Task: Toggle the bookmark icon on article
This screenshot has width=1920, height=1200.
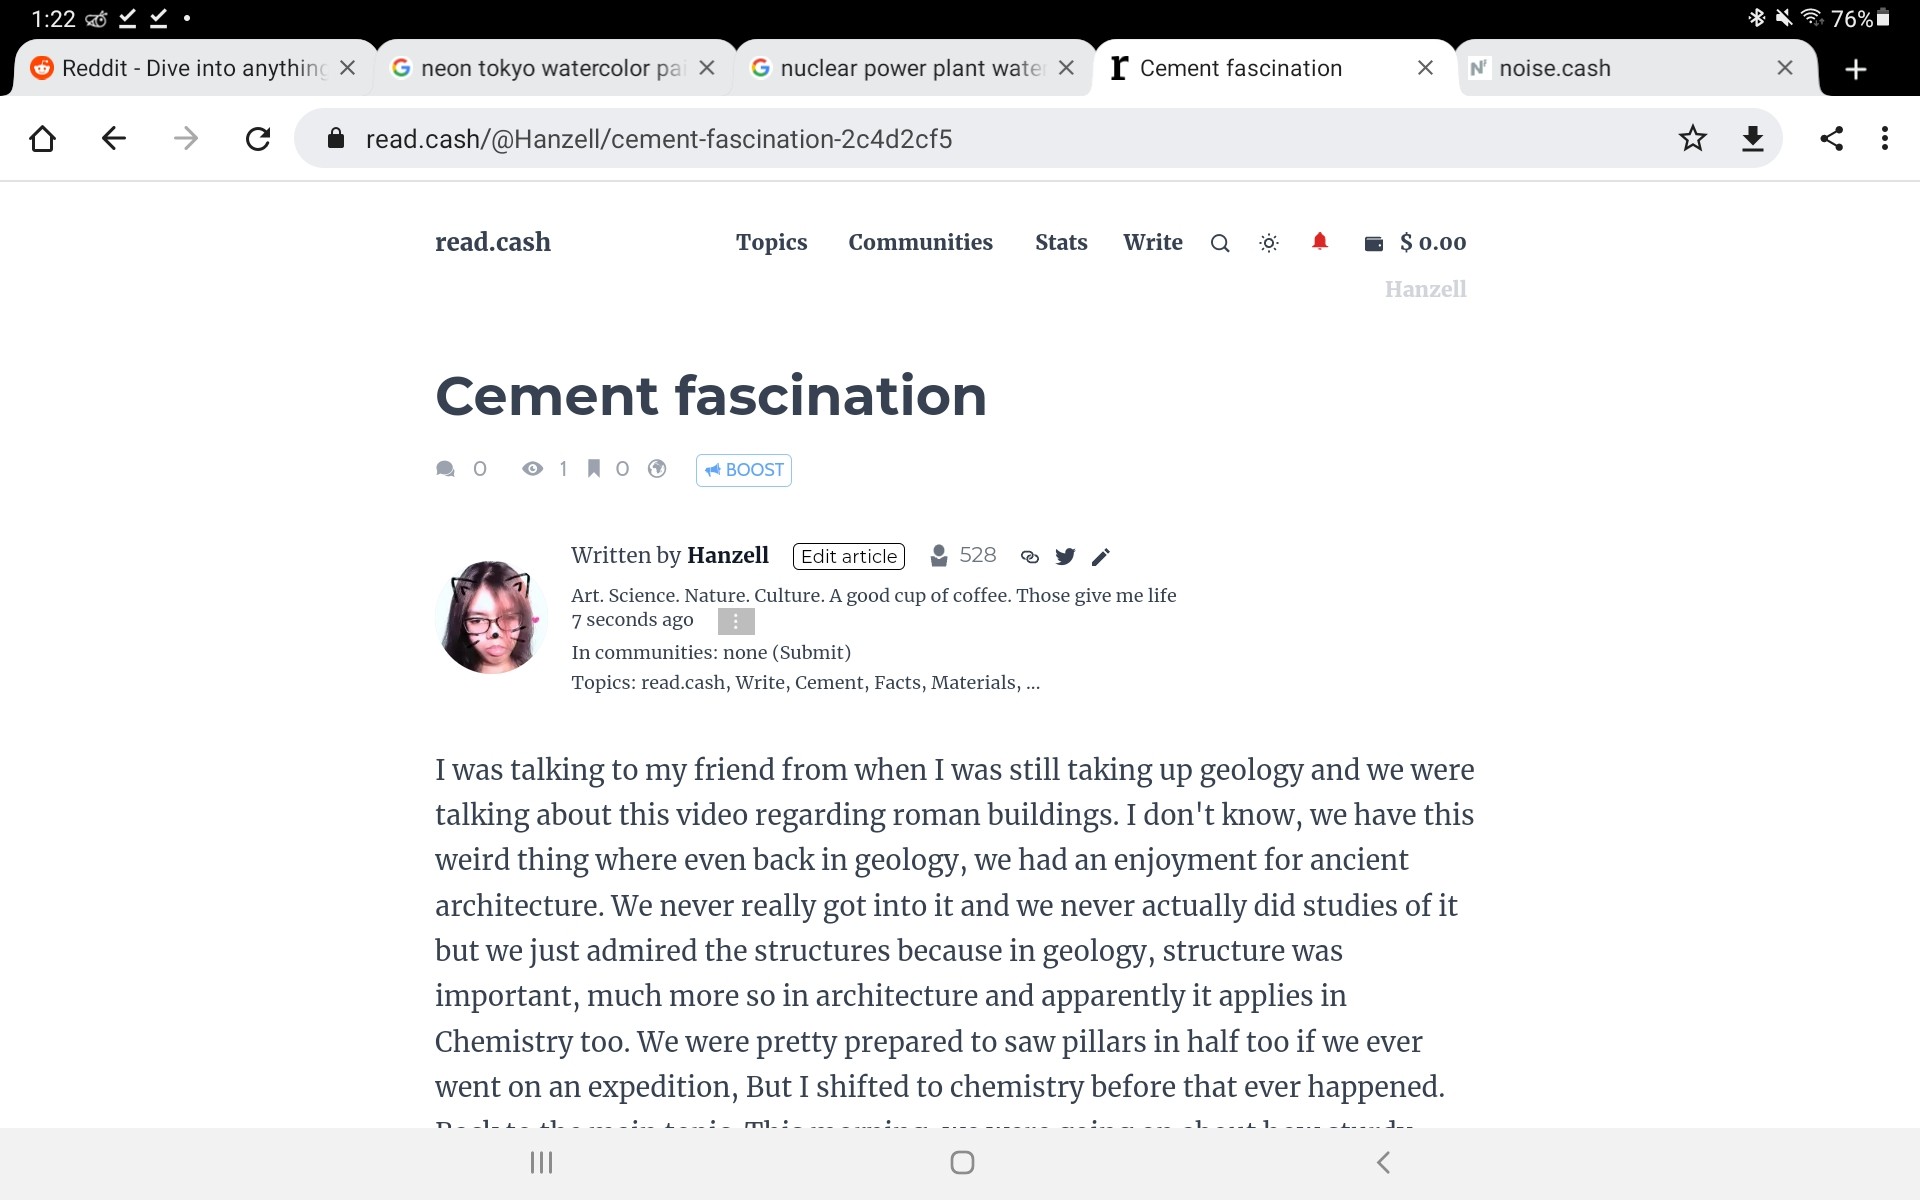Action: coord(594,468)
